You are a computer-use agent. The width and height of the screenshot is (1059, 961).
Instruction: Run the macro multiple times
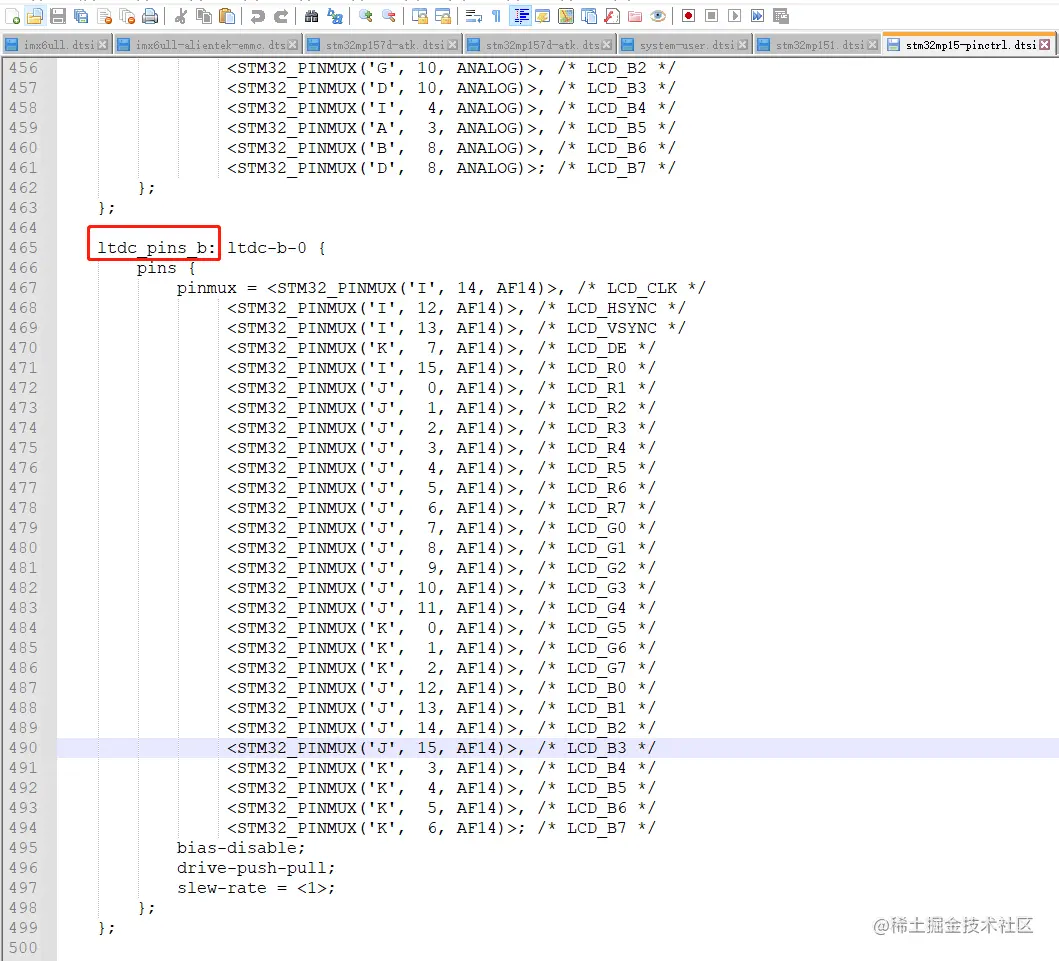[757, 16]
